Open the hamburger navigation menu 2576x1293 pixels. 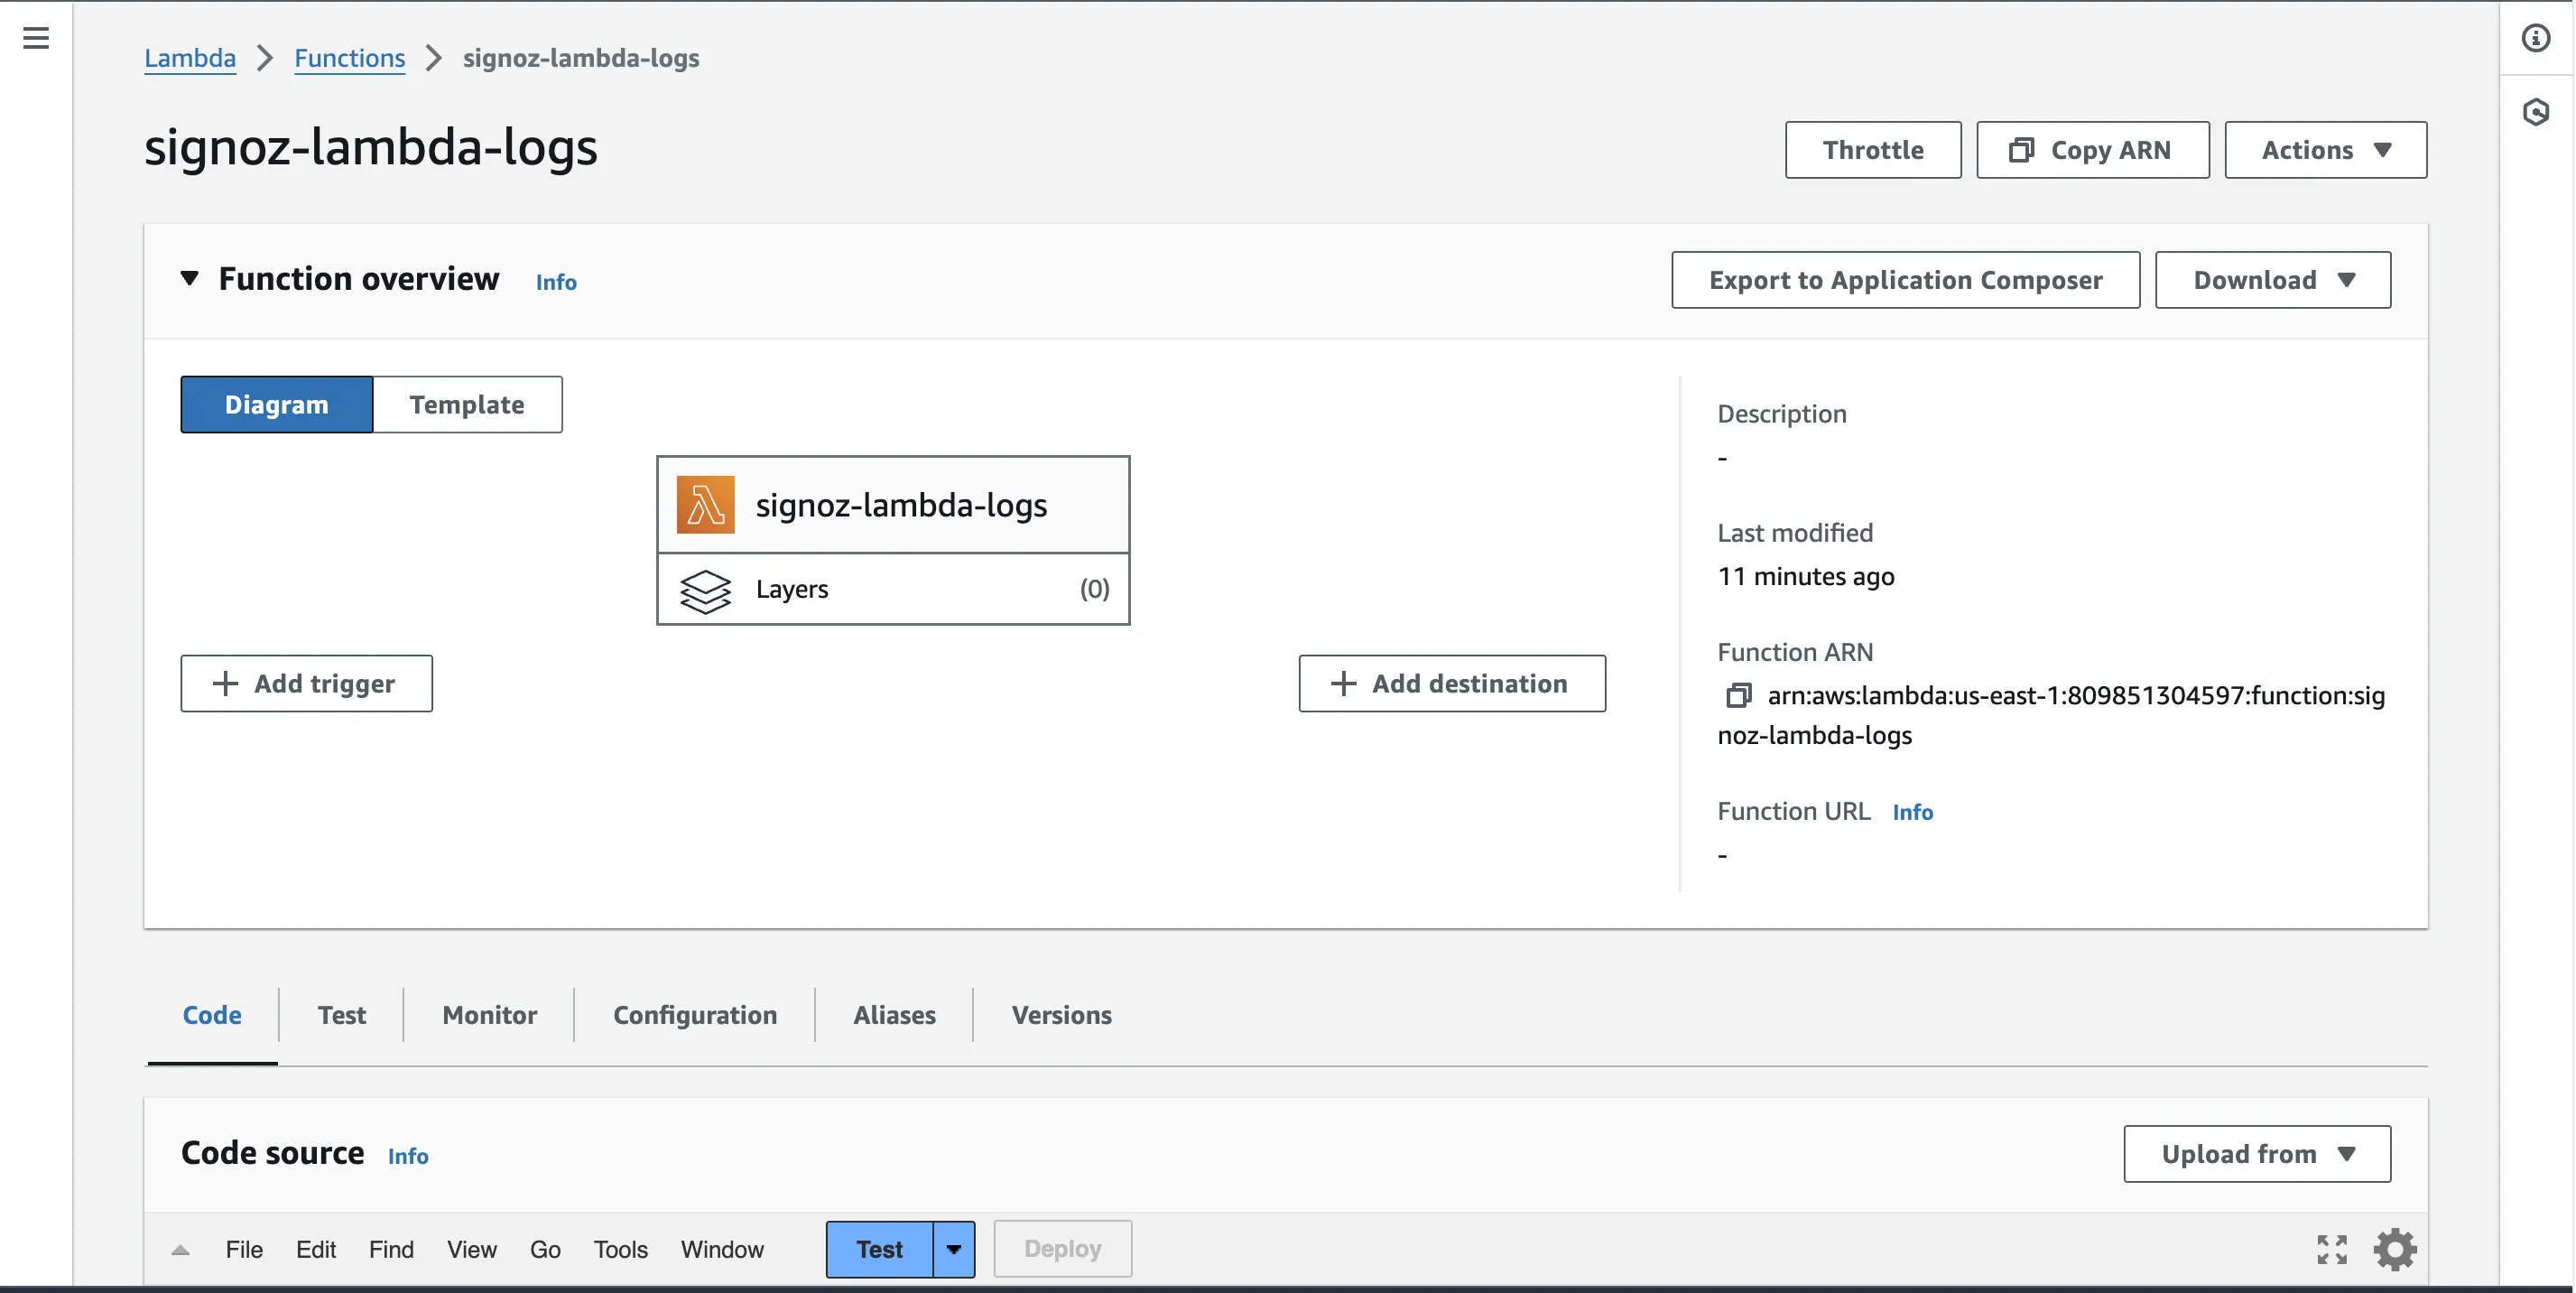(x=36, y=38)
